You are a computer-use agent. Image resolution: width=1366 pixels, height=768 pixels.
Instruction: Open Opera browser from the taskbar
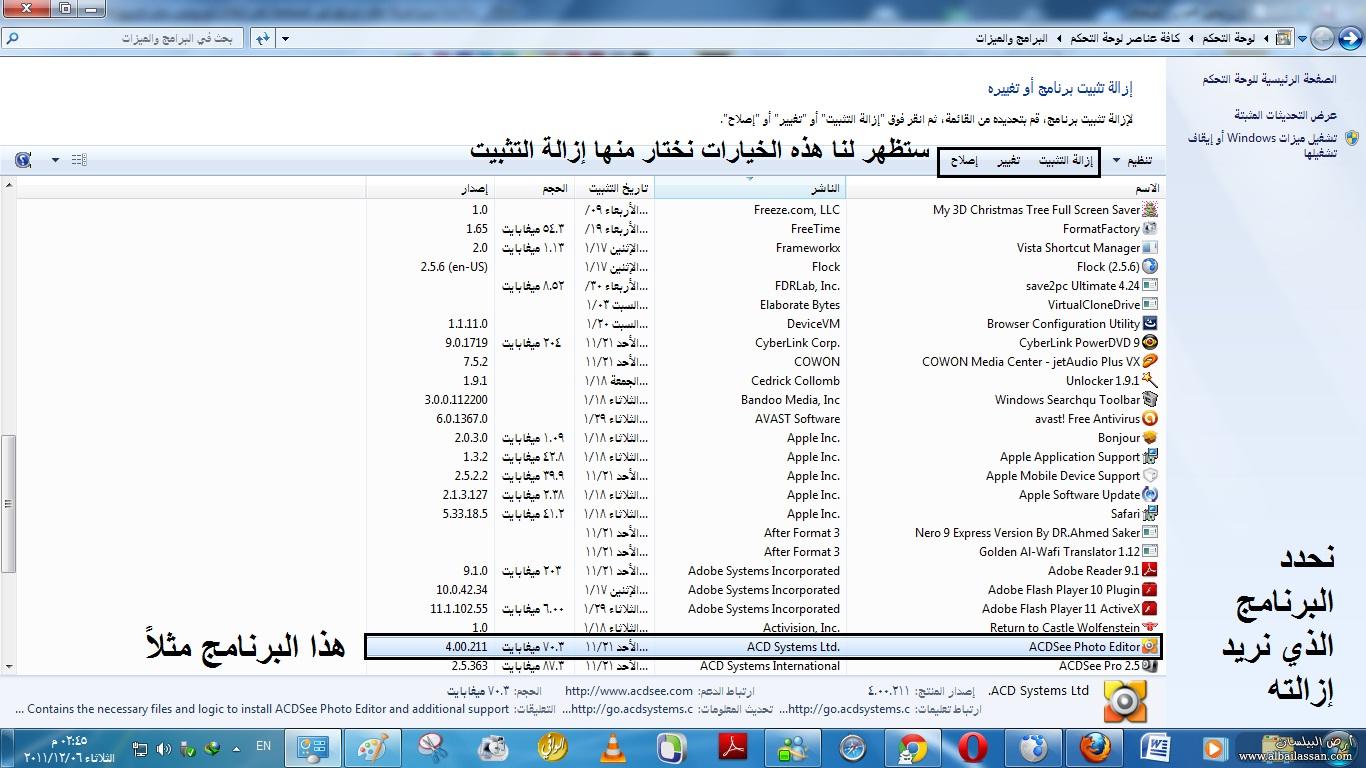coord(971,748)
